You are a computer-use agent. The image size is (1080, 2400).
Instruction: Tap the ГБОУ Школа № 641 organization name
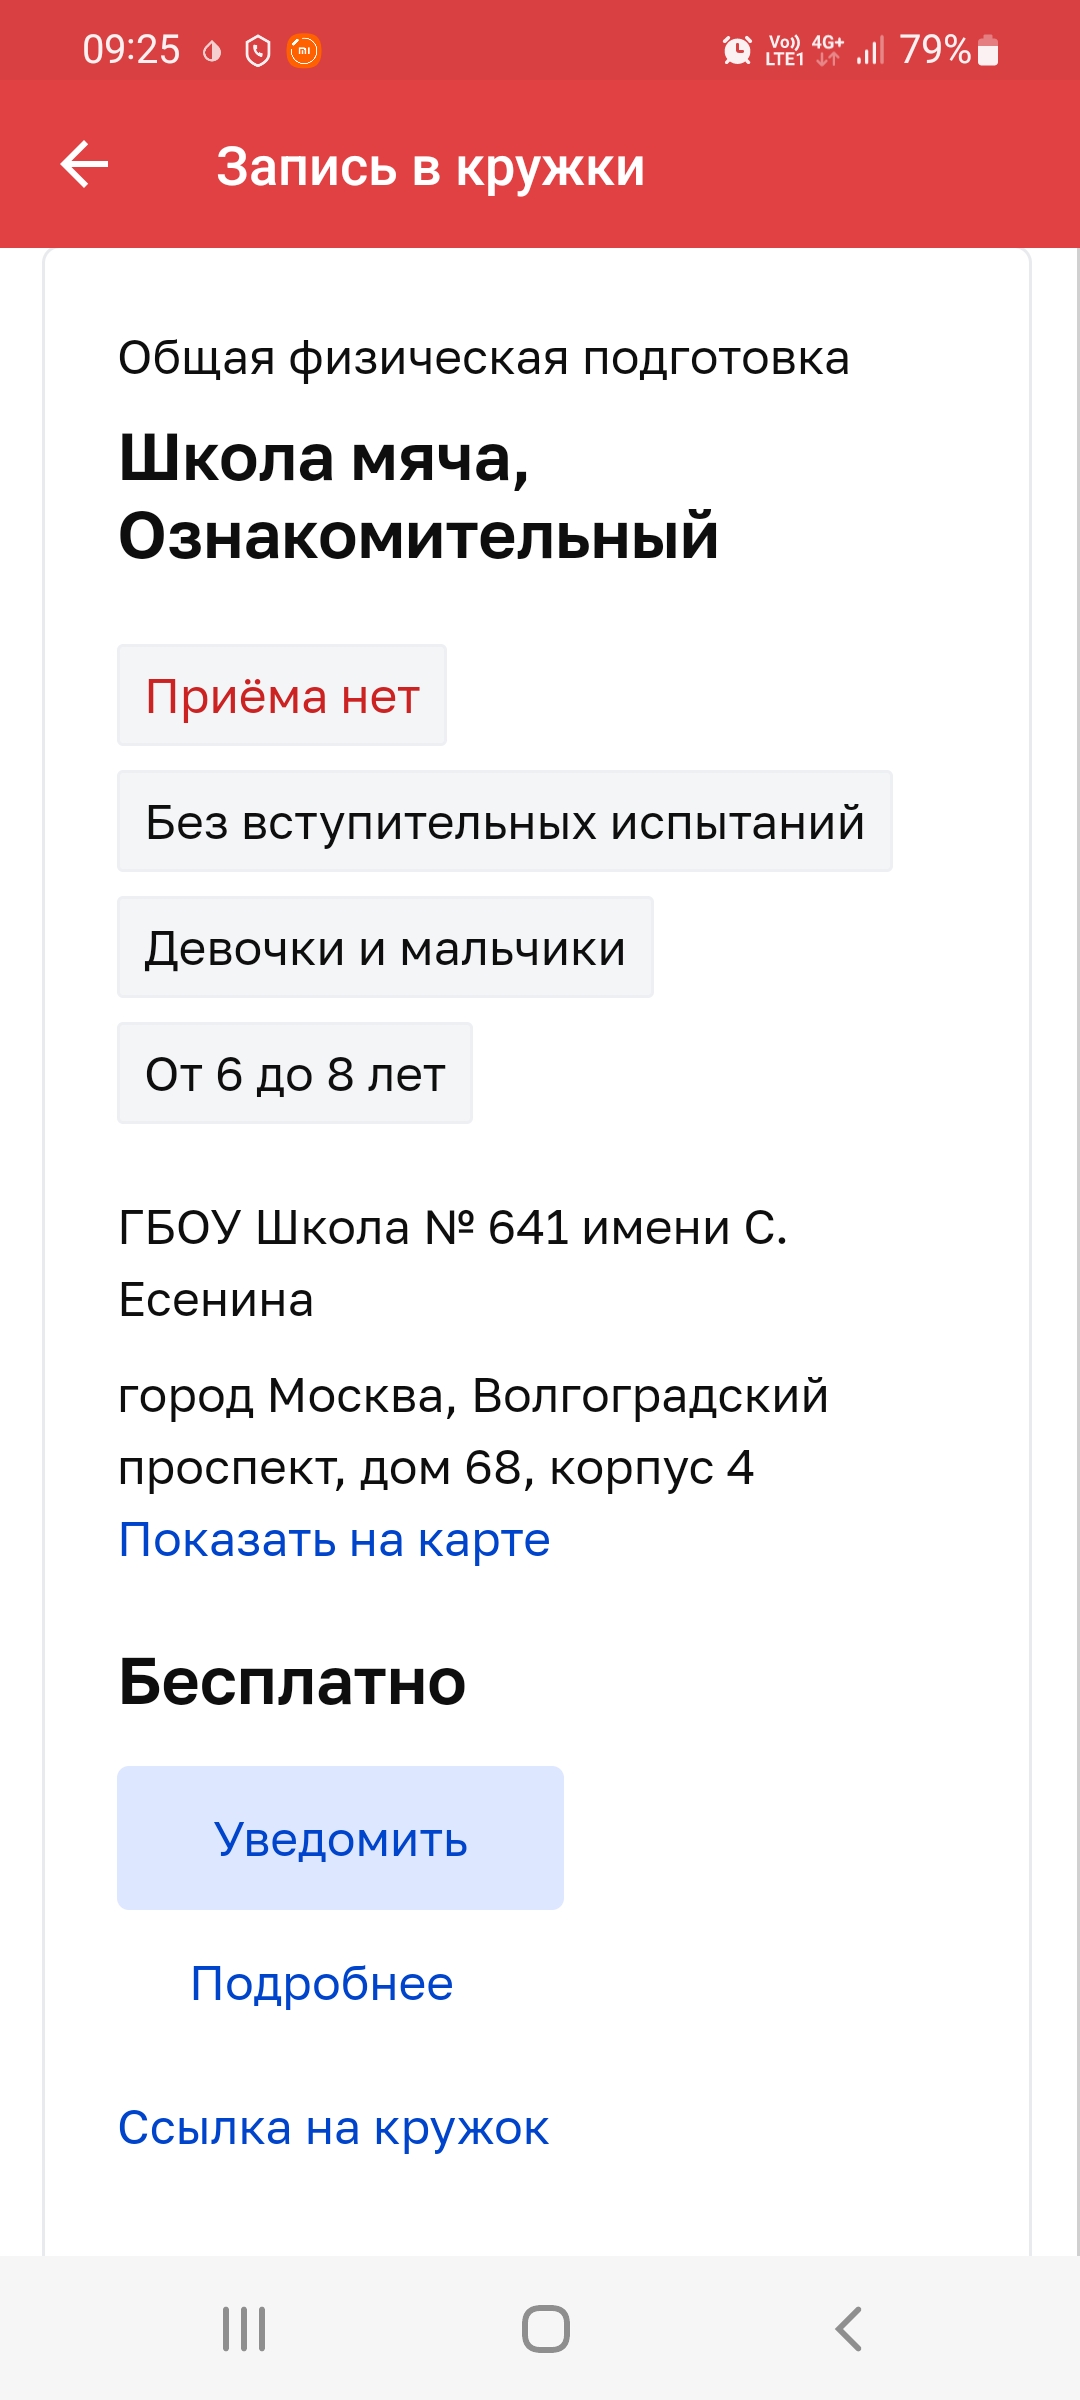click(x=452, y=1263)
